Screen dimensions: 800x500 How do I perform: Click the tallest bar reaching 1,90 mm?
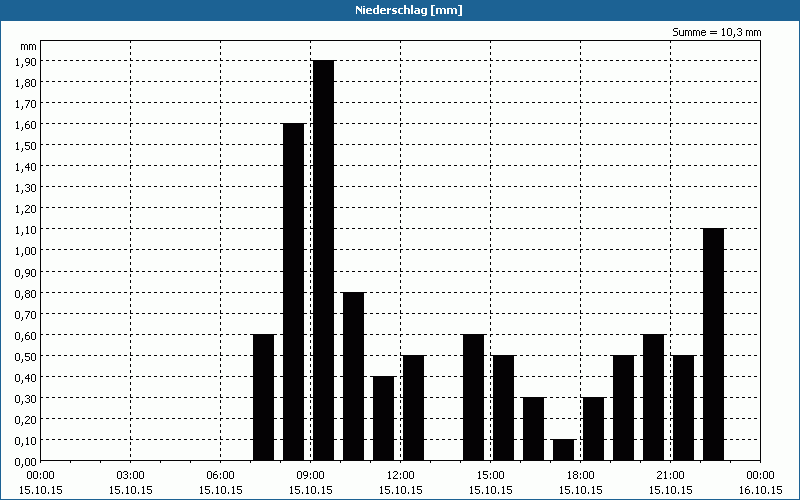coord(323,260)
